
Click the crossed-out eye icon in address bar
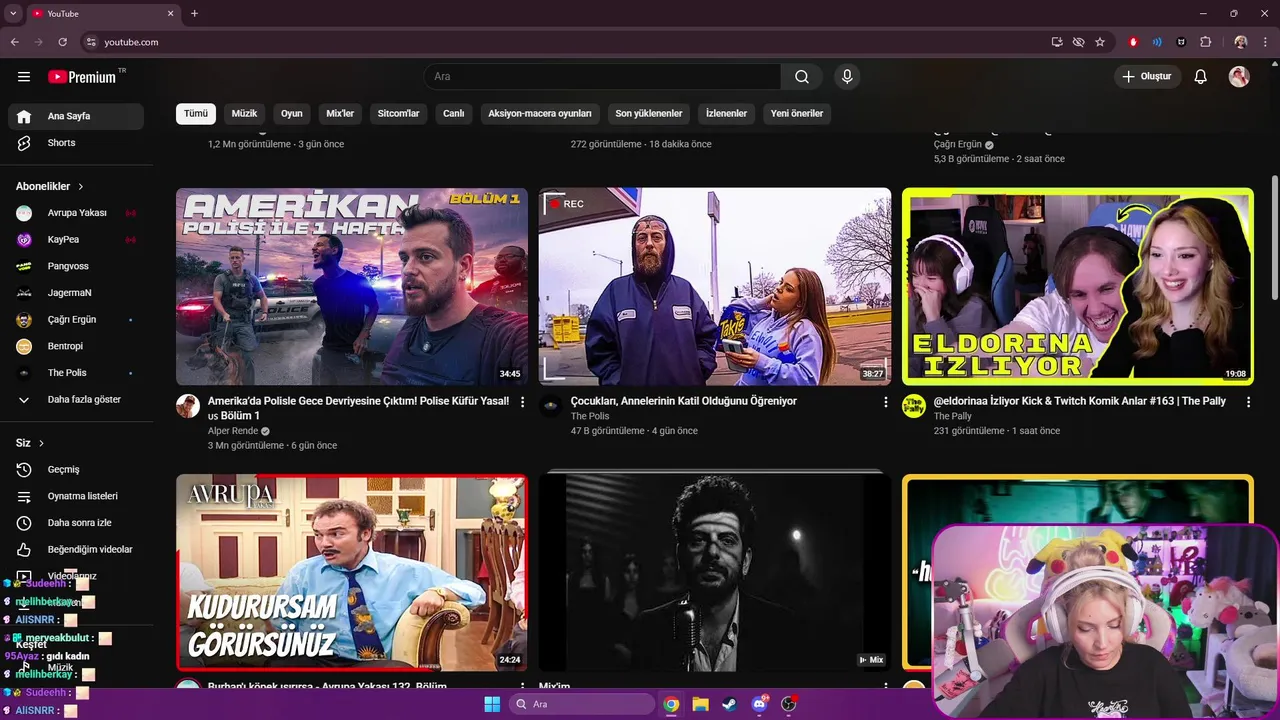(x=1078, y=42)
